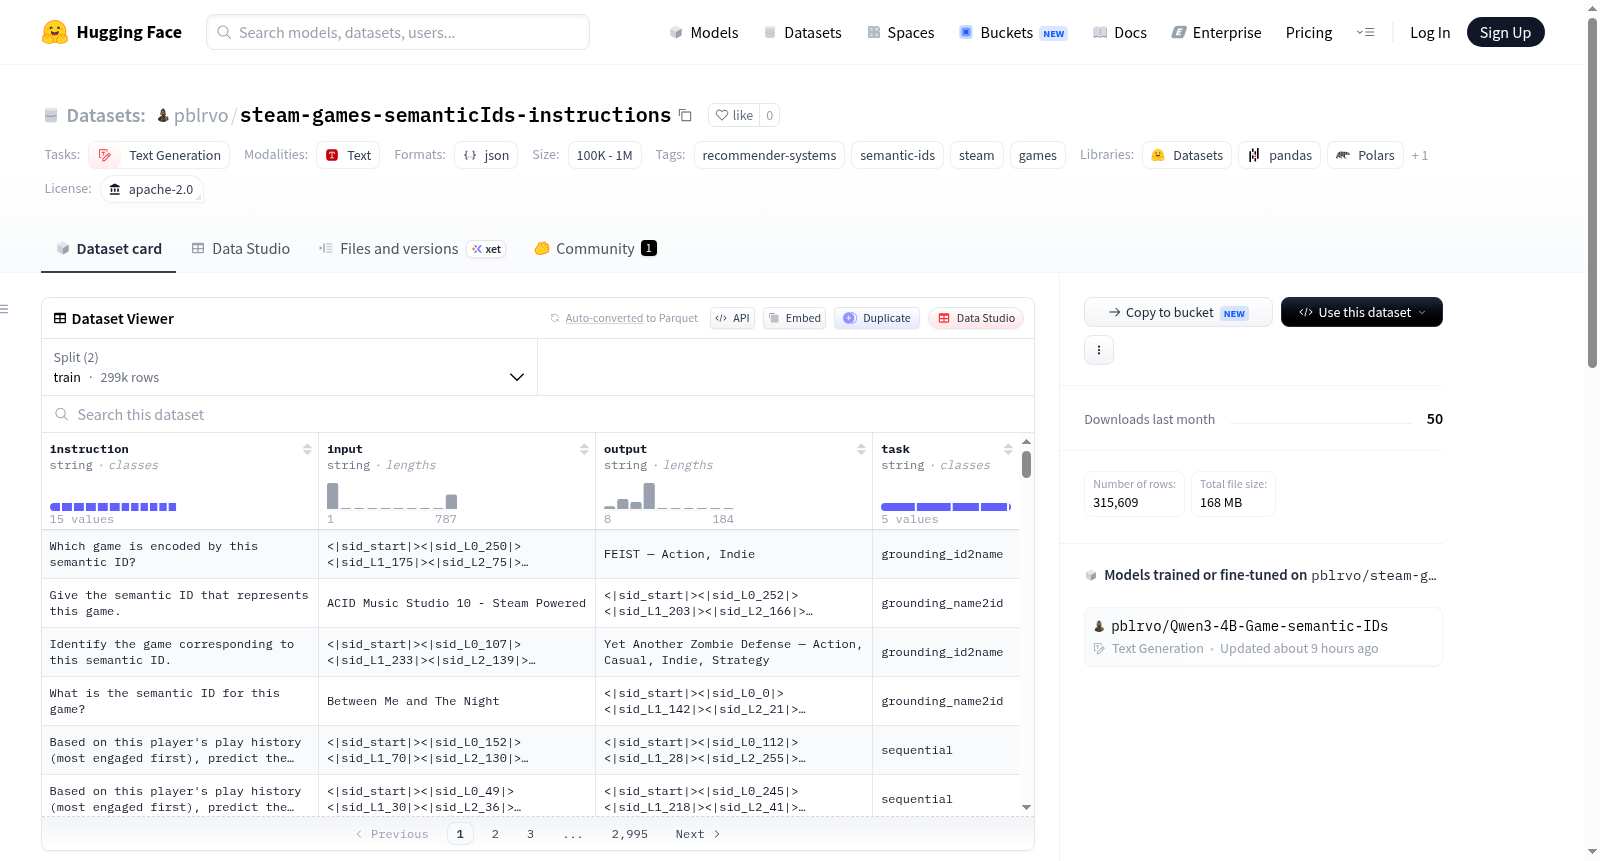Open the three-dot more options button
Image resolution: width=1600 pixels, height=861 pixels.
click(x=1099, y=350)
